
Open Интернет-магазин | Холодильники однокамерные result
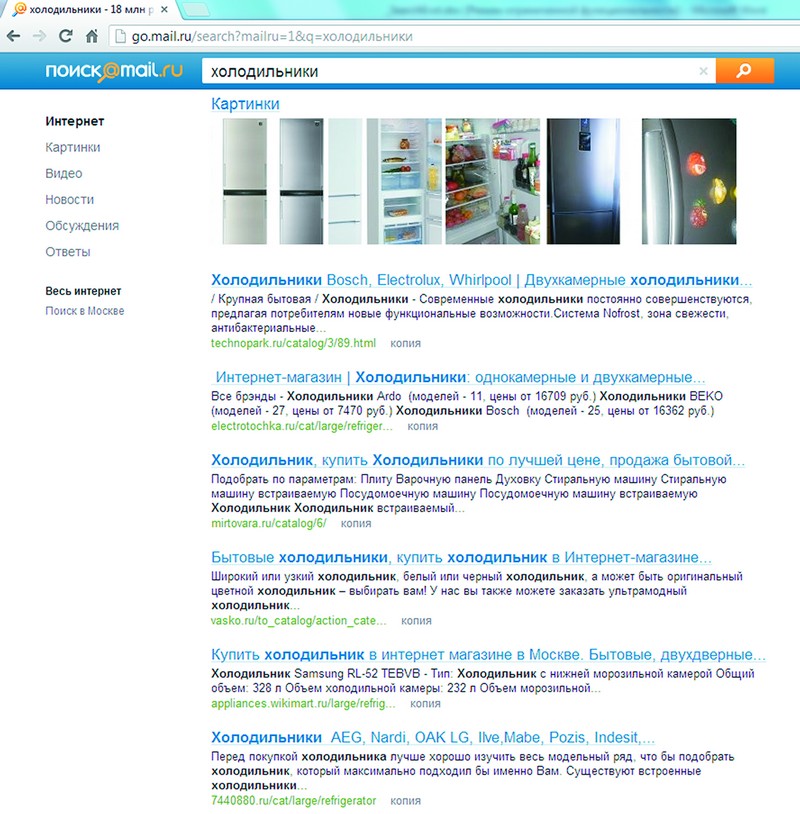[460, 377]
